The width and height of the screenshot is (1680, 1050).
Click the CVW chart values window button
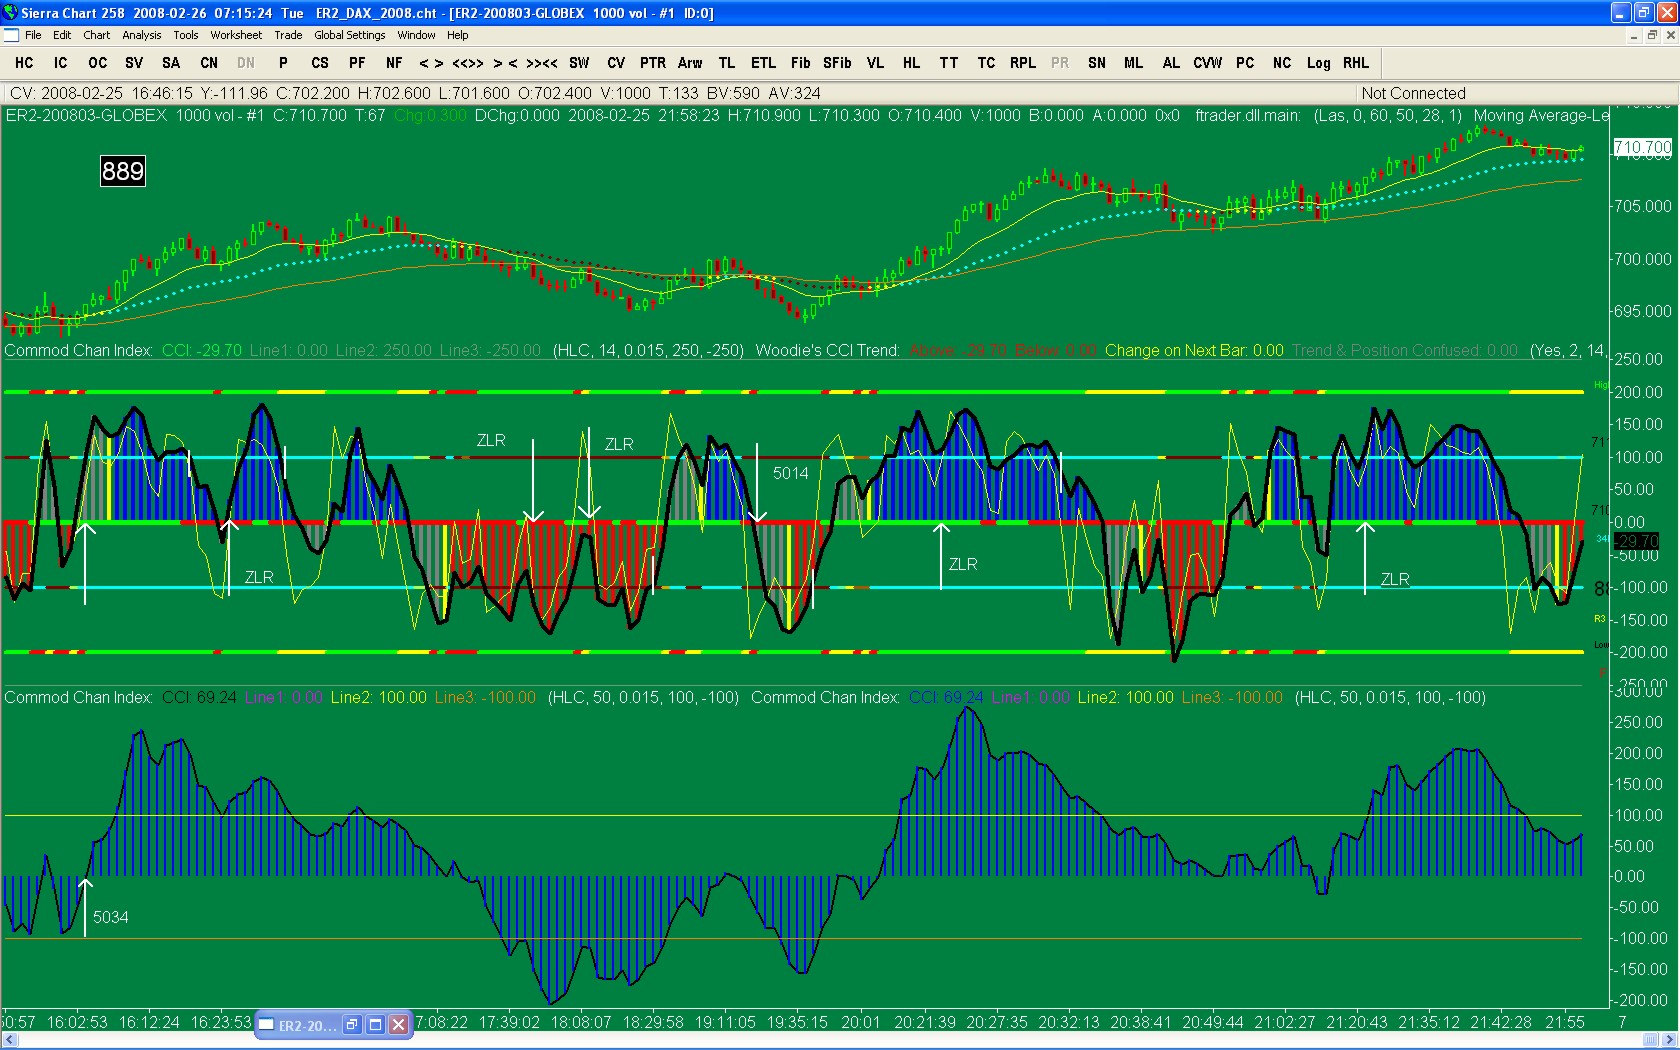click(1207, 63)
